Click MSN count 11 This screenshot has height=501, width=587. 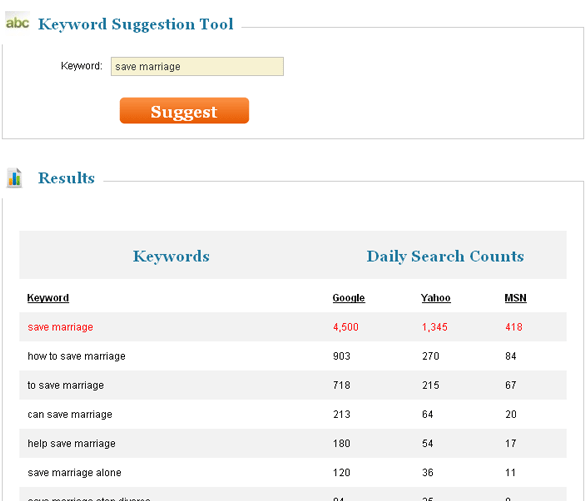point(510,473)
